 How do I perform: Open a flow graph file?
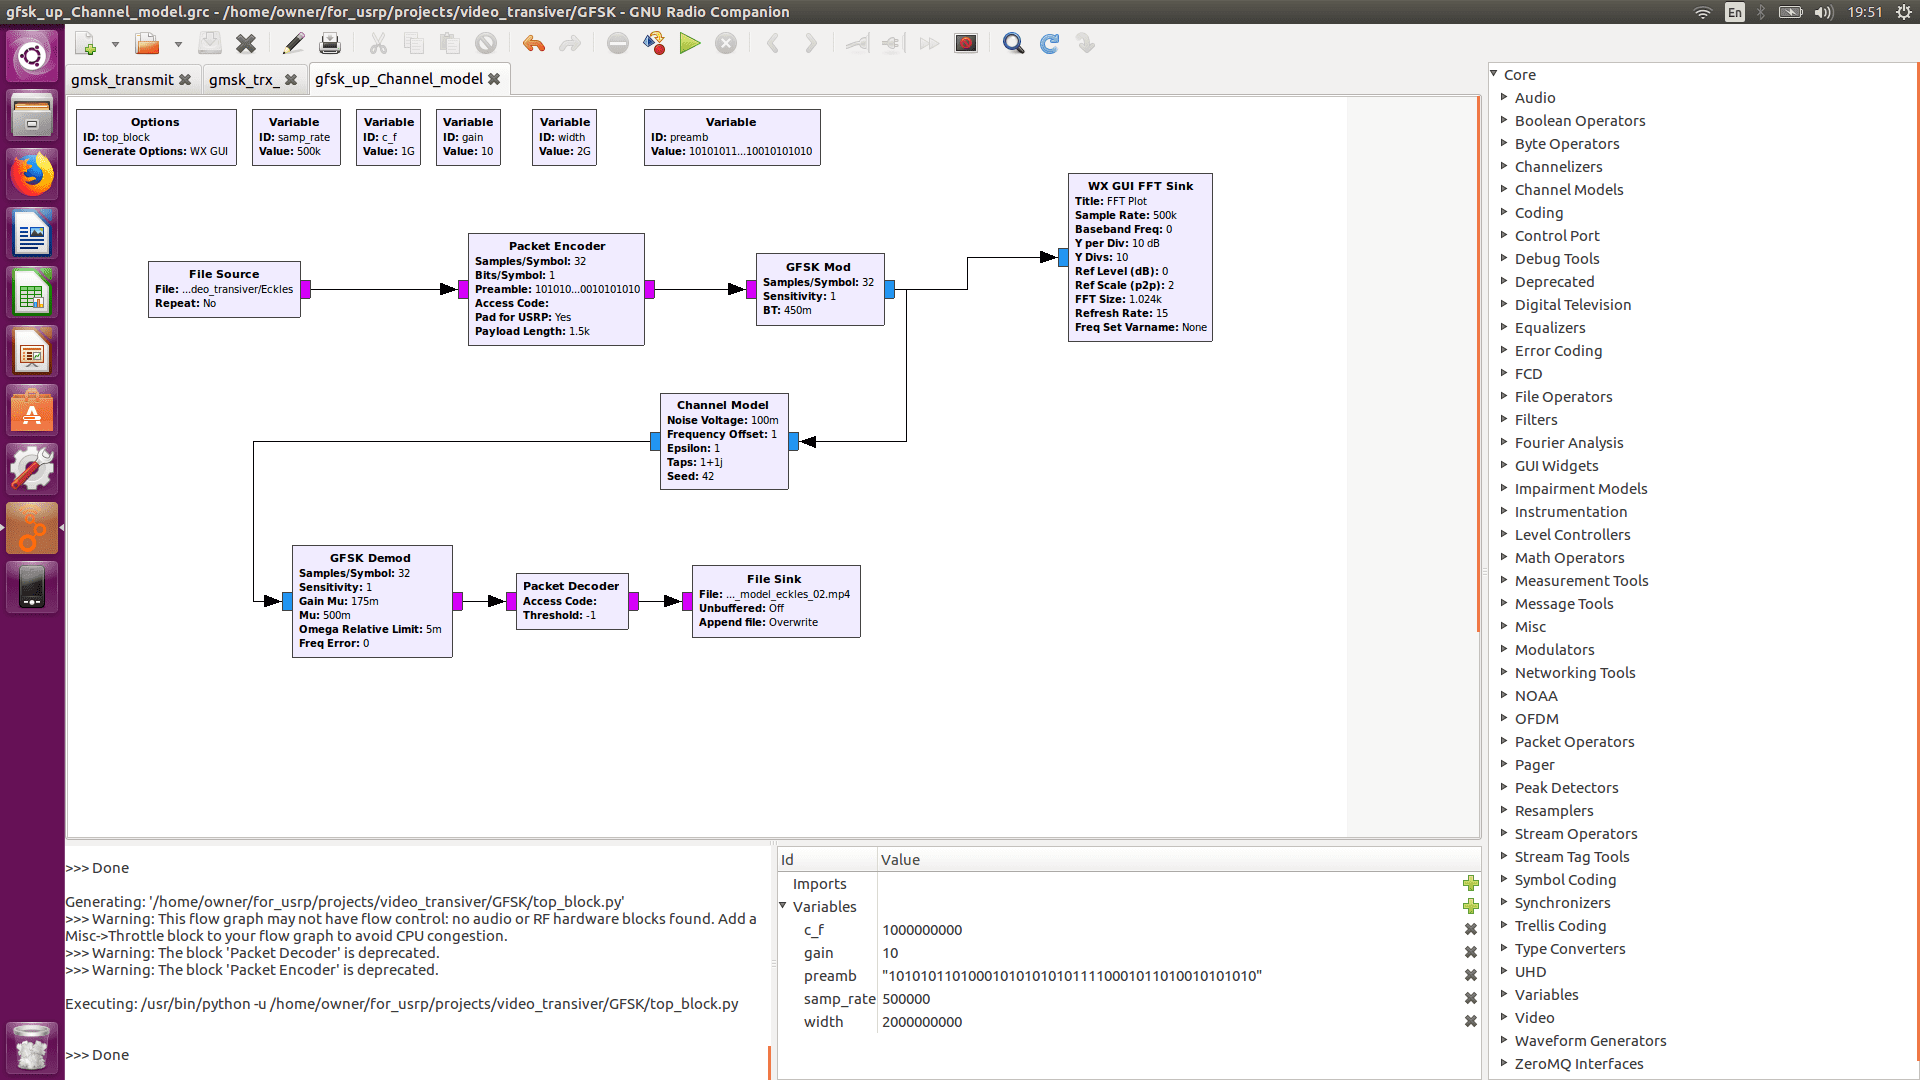coord(147,44)
